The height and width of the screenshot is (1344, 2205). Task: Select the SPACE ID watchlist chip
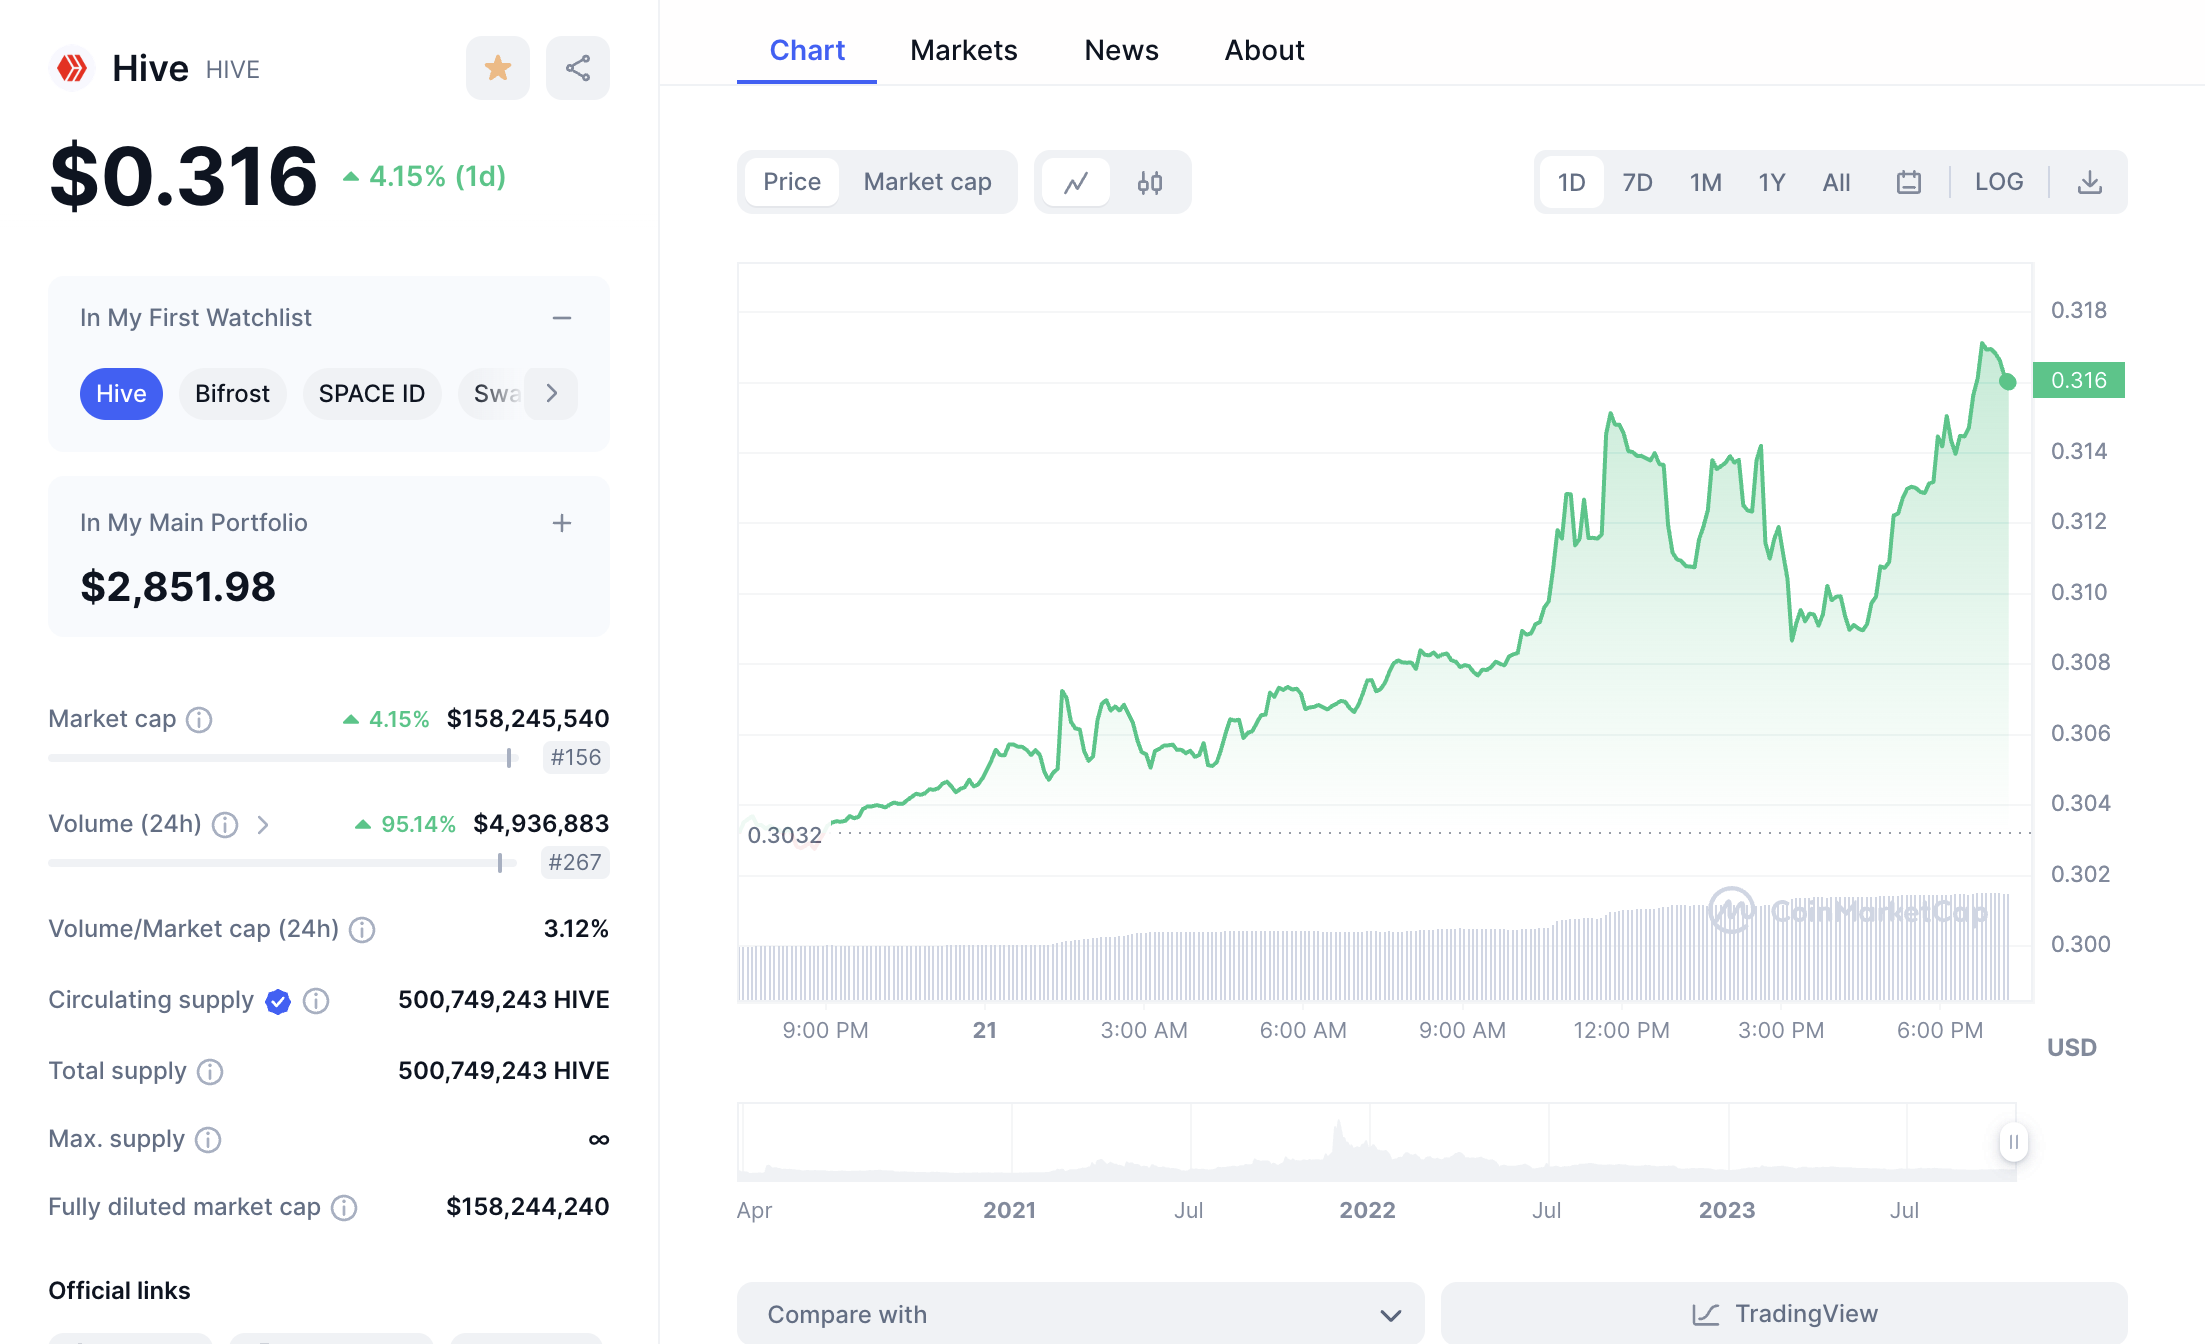pyautogui.click(x=371, y=394)
